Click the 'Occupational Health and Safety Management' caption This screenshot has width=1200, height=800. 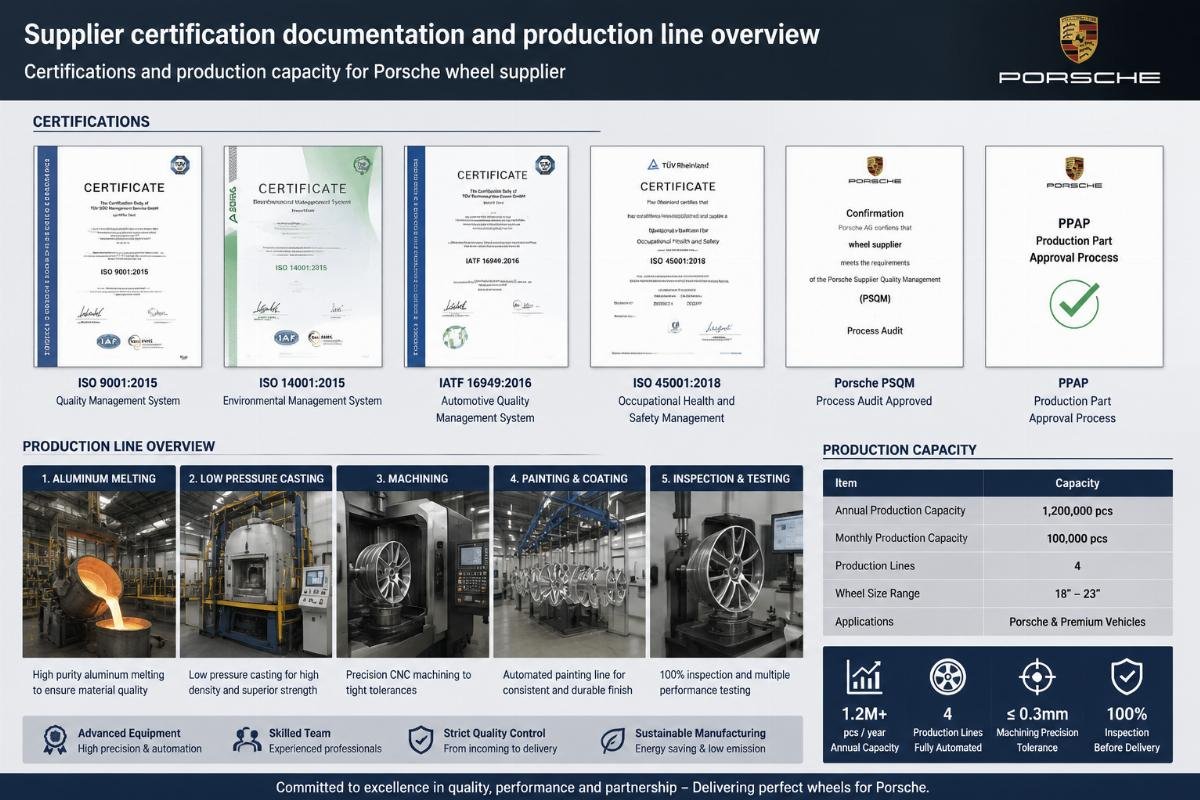coord(677,409)
